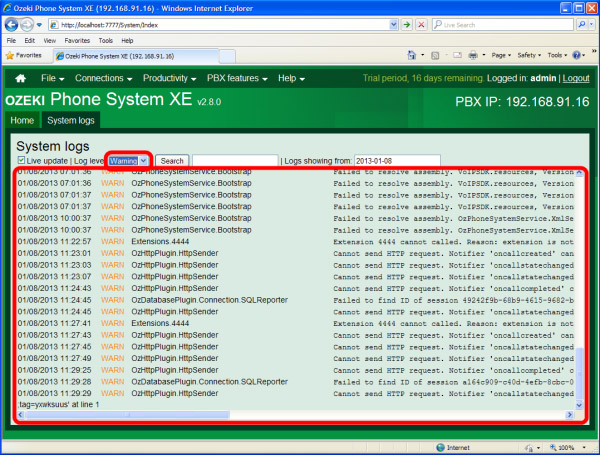Click the green Go arrow beside address bar
The width and height of the screenshot is (600, 455).
pyautogui.click(x=406, y=25)
